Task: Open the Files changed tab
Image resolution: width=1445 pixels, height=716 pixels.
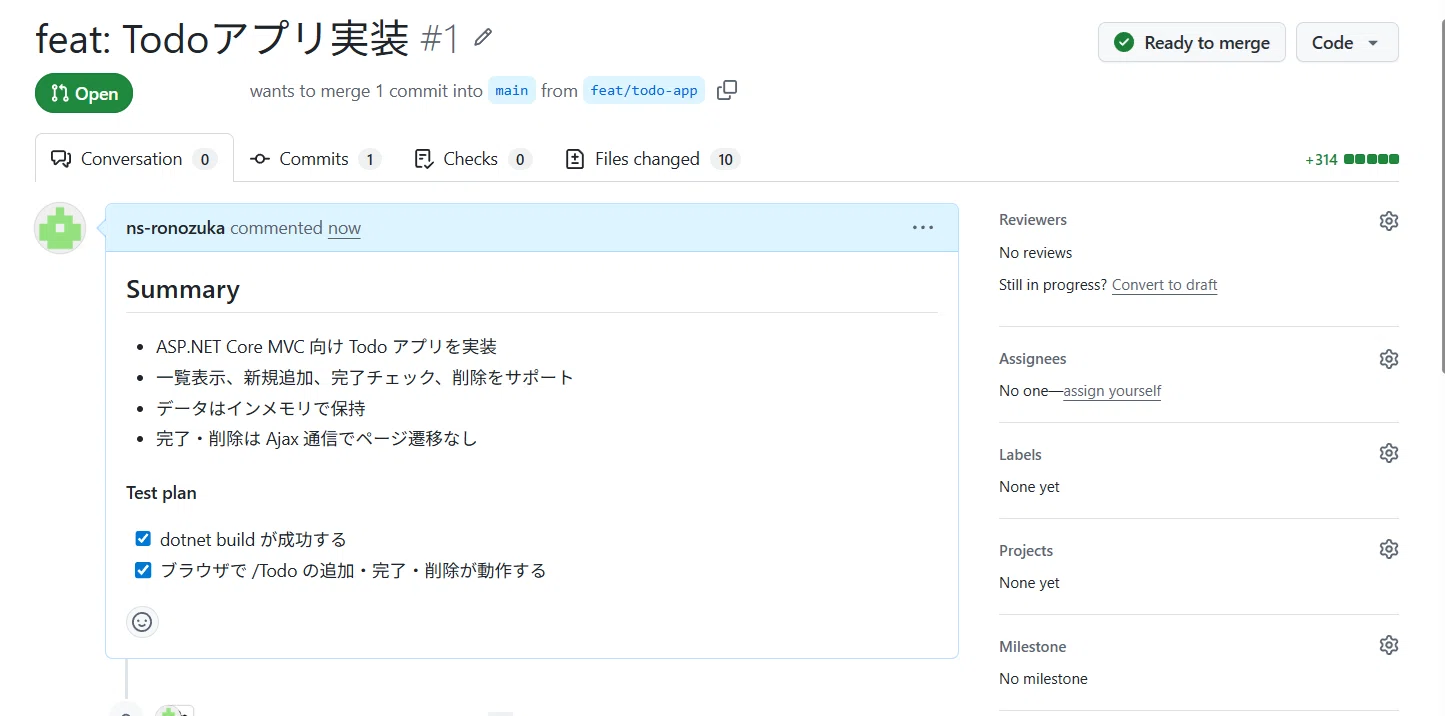Action: coord(652,159)
